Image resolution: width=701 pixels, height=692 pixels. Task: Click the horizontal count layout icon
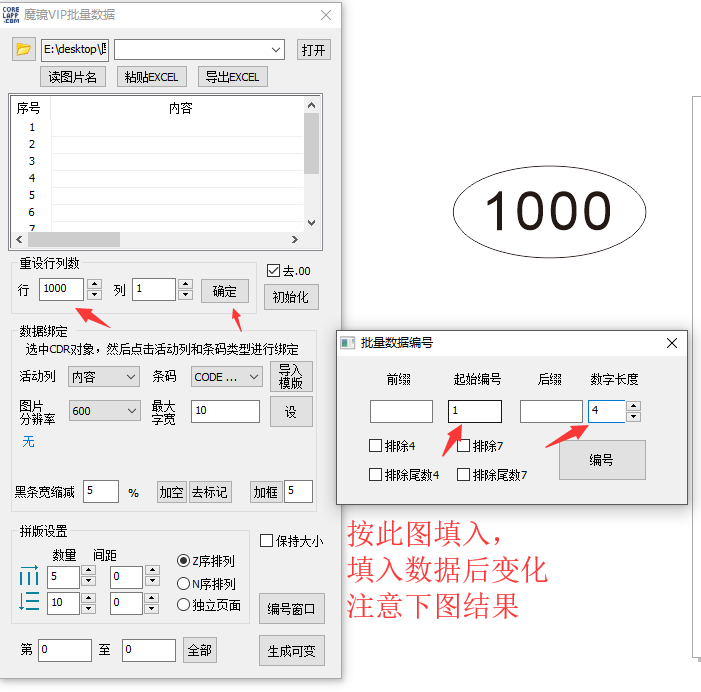[x=29, y=577]
